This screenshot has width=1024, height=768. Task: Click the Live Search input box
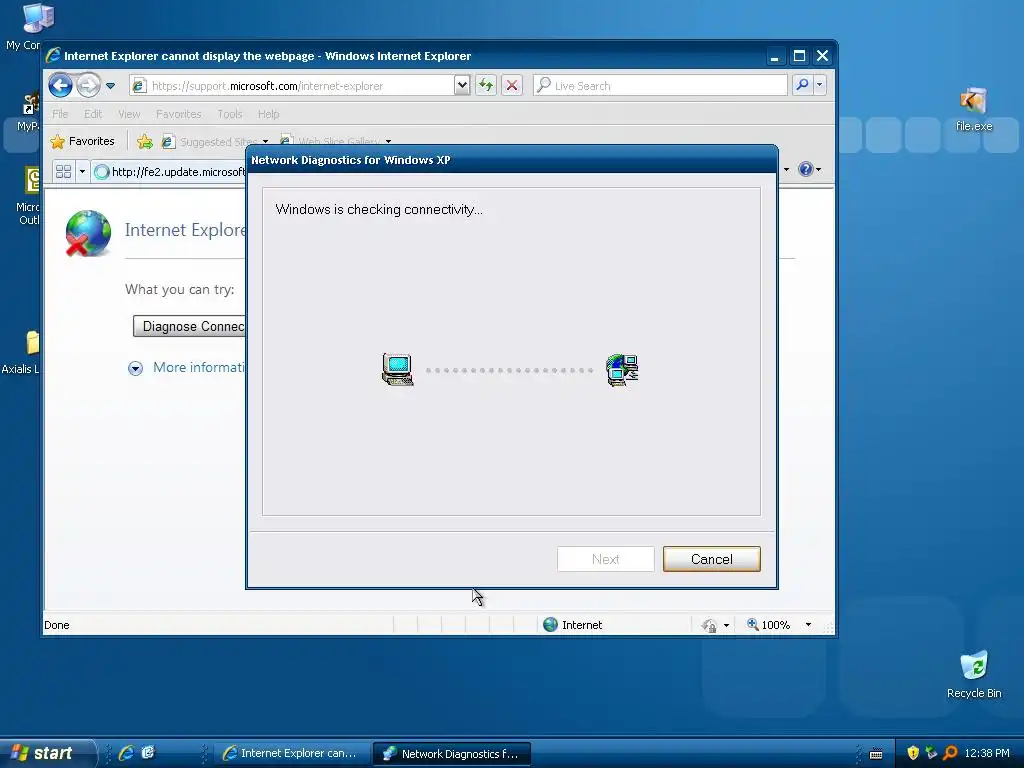[660, 86]
